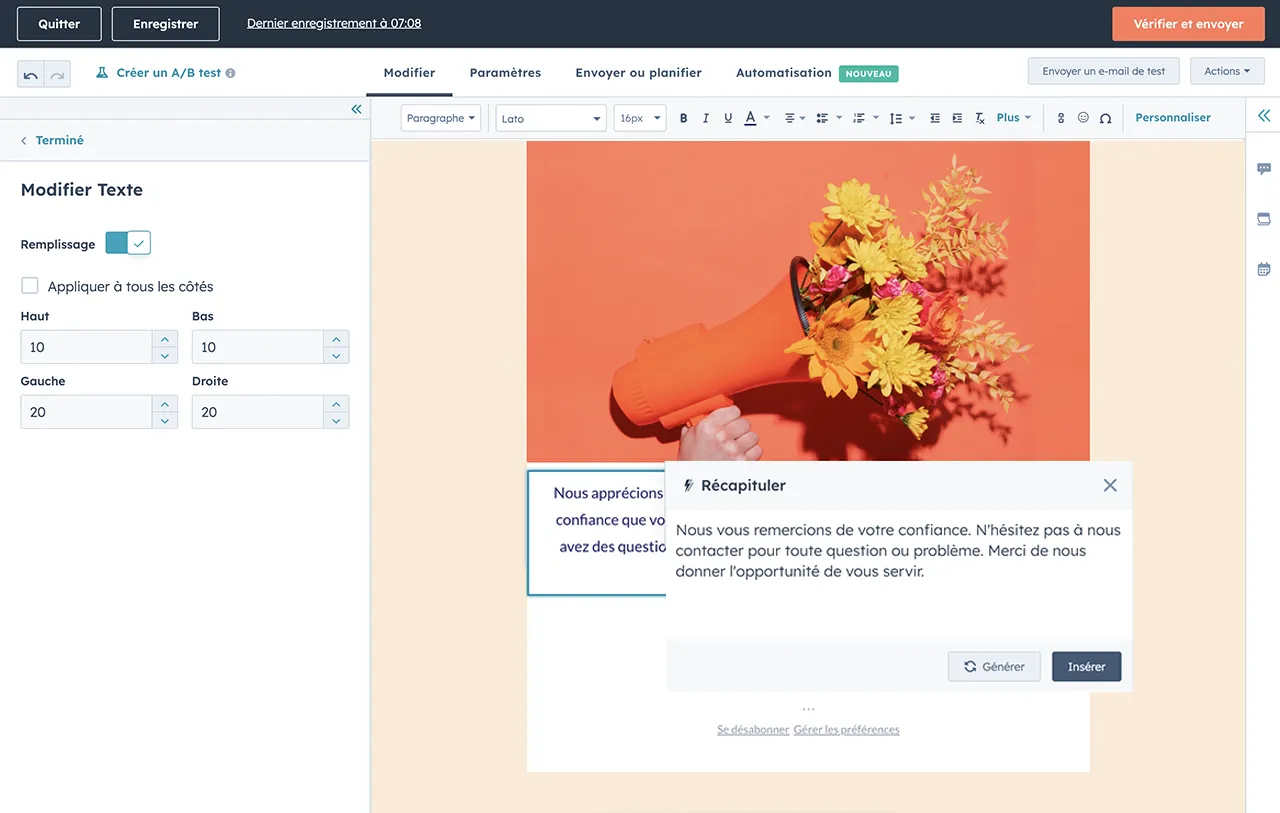Open the Paragraphe style dropdown
The height and width of the screenshot is (813, 1280).
pos(441,118)
